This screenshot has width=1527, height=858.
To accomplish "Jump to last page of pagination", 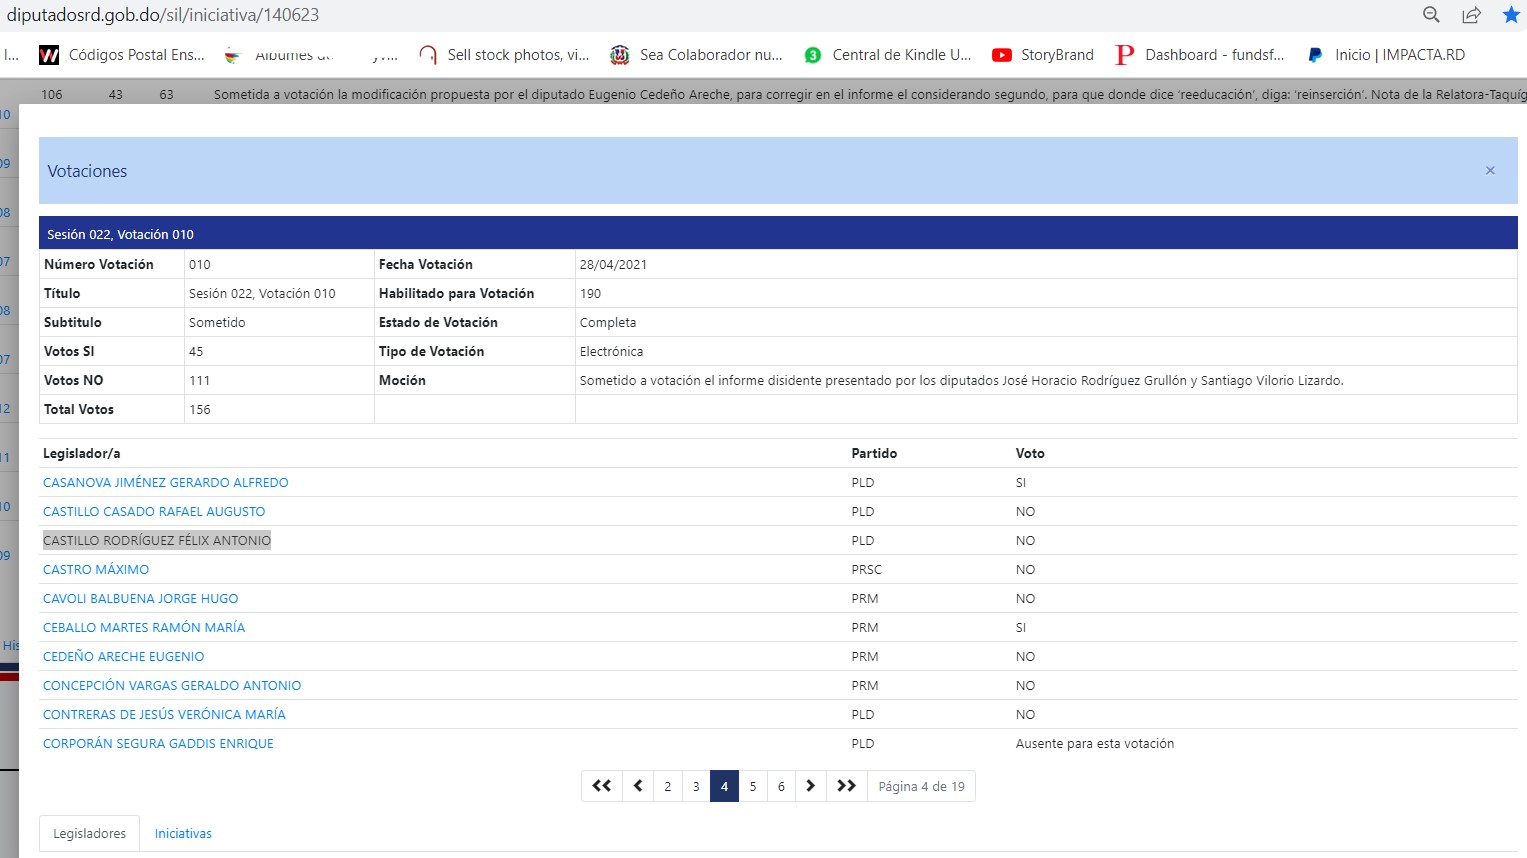I will click(846, 786).
